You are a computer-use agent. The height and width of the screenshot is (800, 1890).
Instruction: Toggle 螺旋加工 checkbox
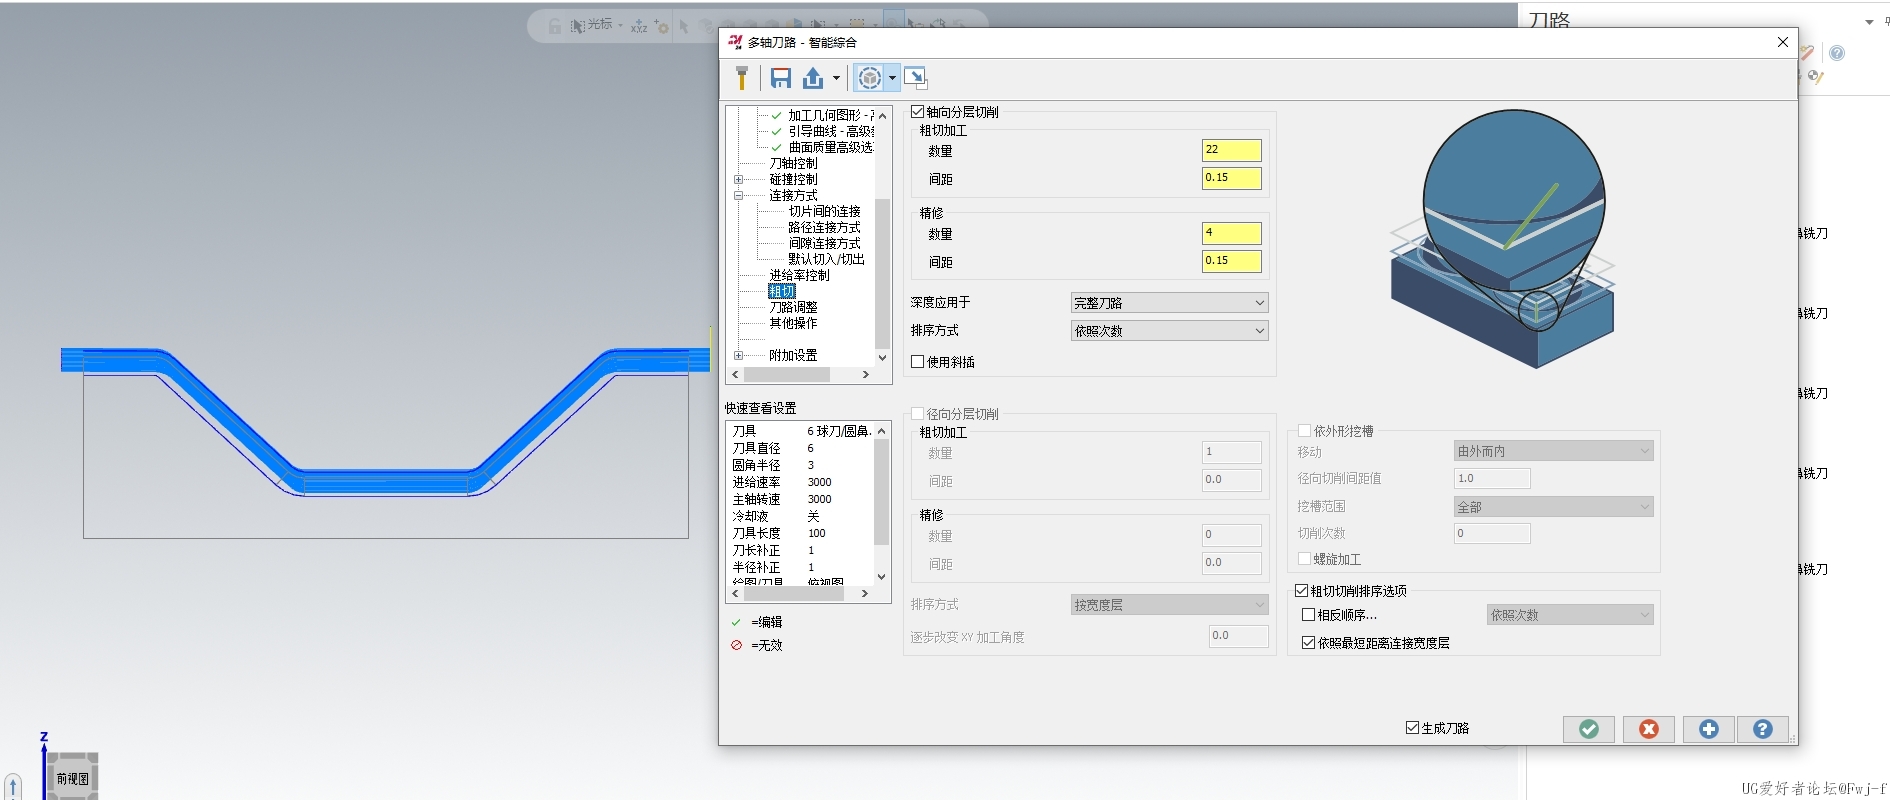1304,559
